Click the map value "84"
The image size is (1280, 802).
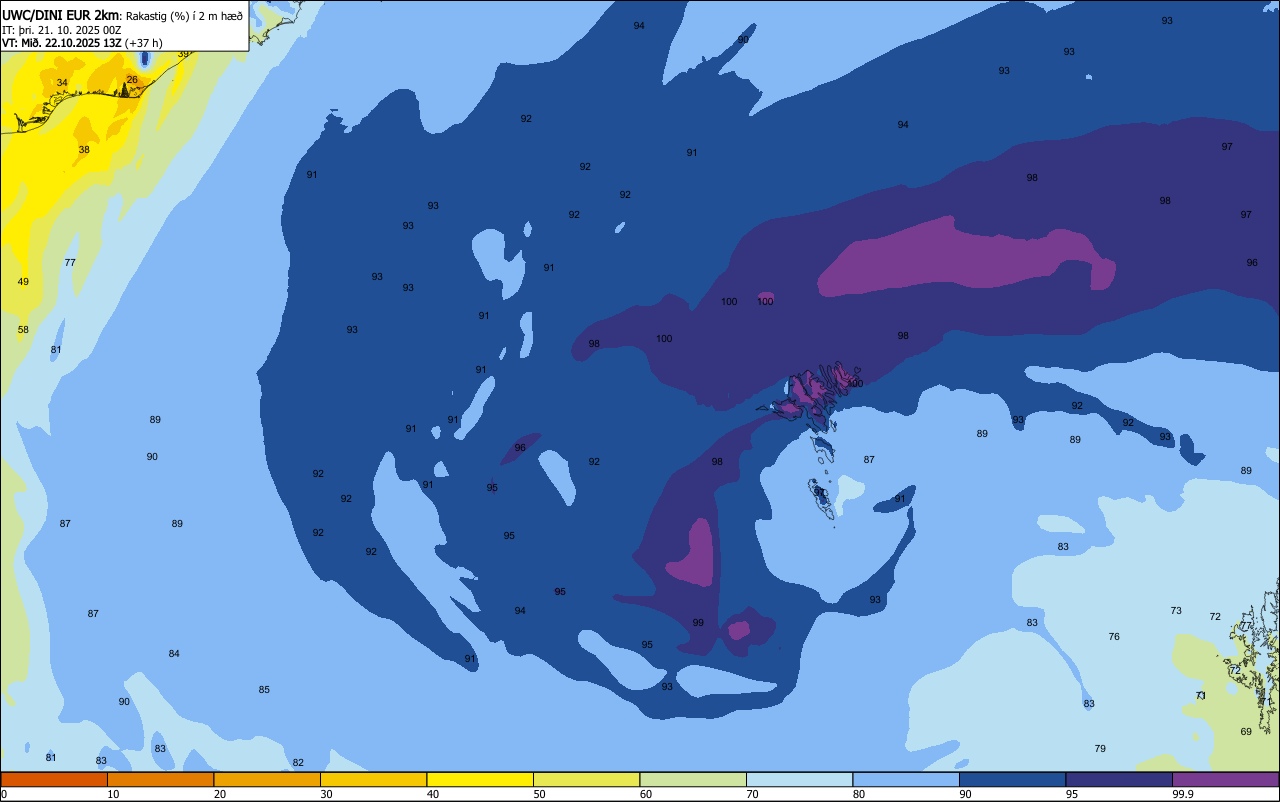(174, 654)
